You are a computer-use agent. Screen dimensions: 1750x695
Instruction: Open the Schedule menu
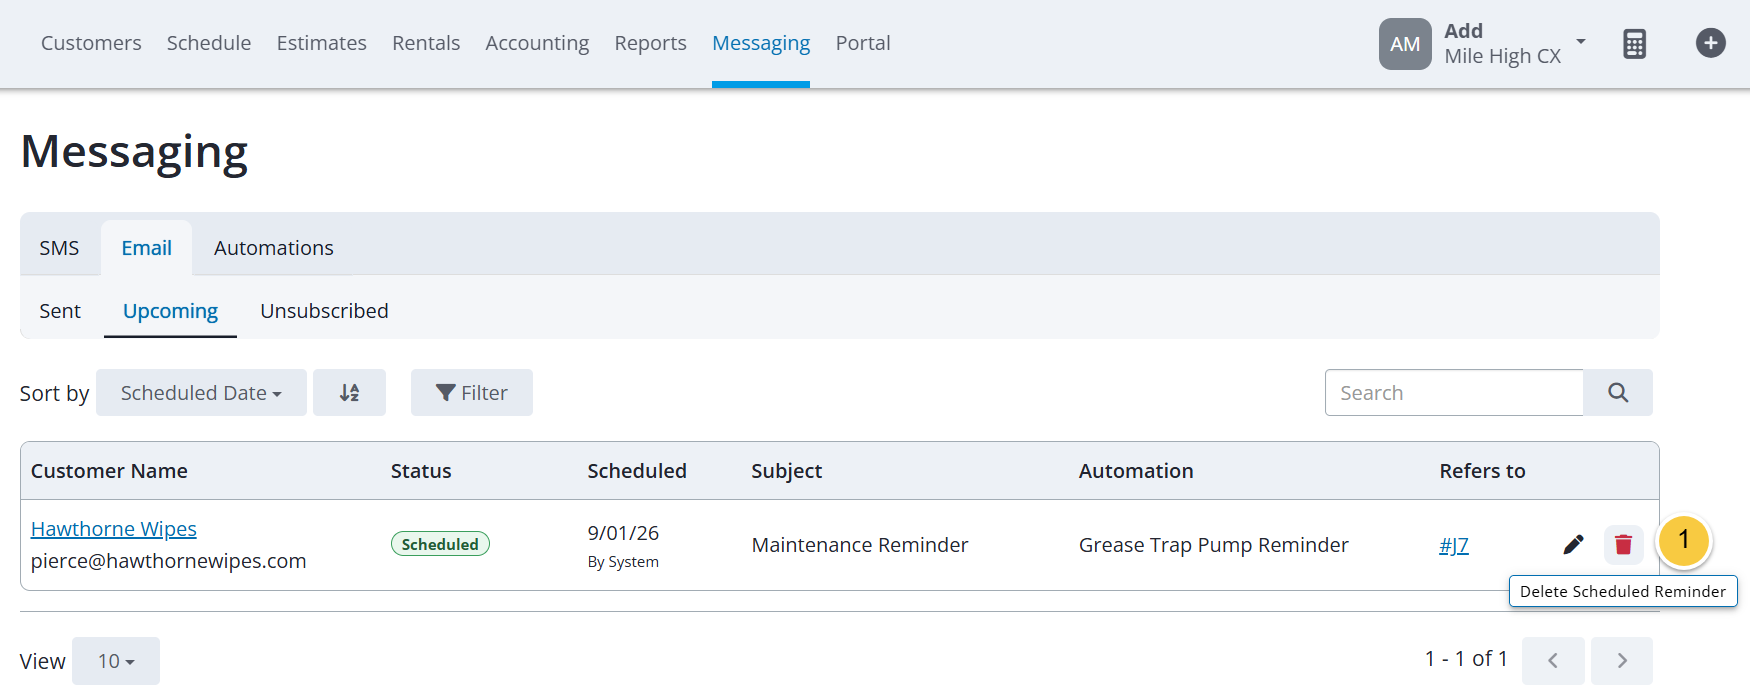point(209,43)
